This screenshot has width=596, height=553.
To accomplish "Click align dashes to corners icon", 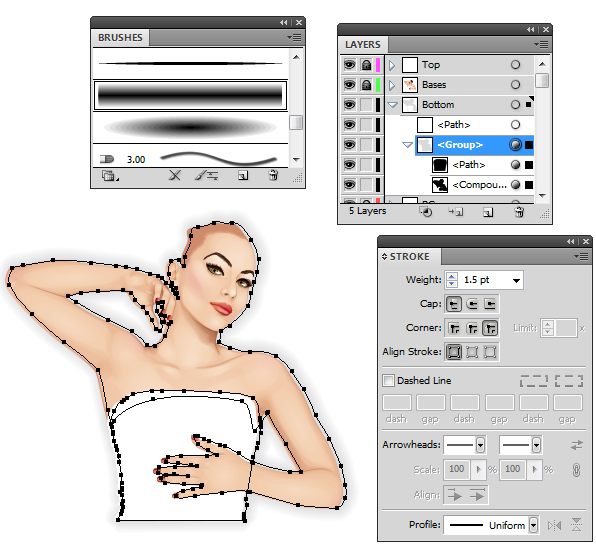I will click(x=569, y=381).
